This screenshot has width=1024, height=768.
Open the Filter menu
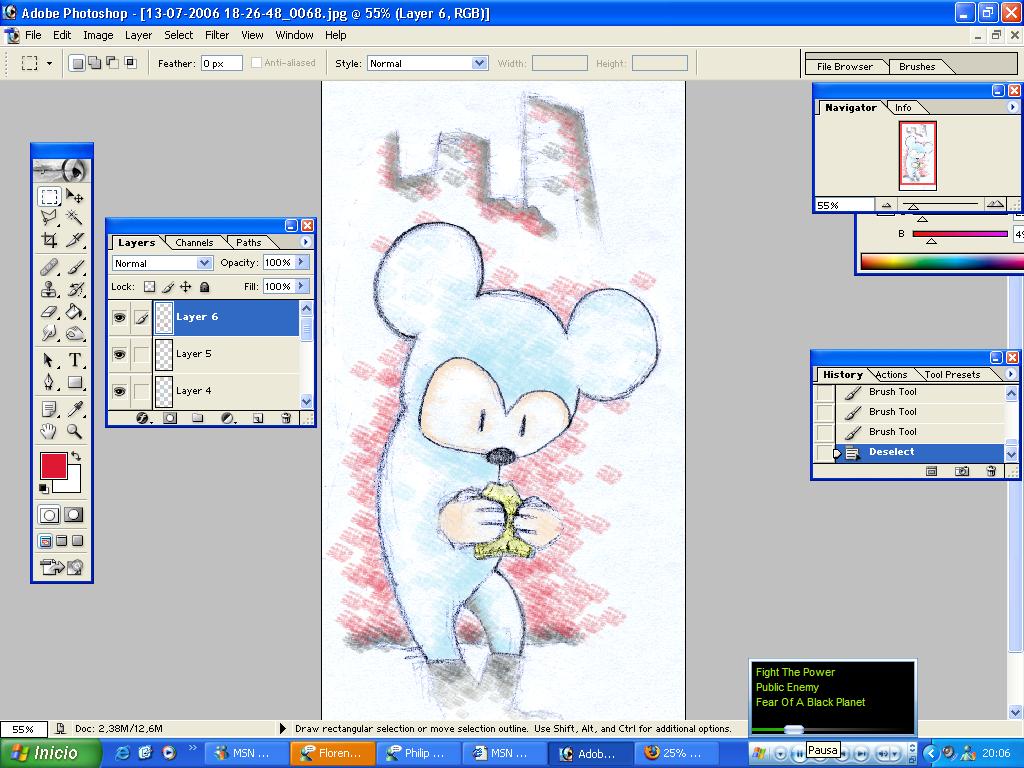pyautogui.click(x=217, y=35)
